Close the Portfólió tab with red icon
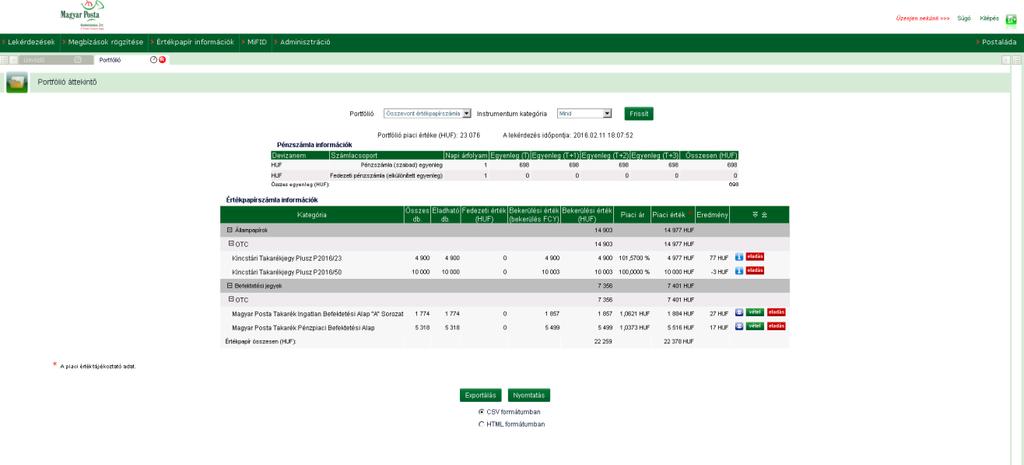This screenshot has height=465, width=1024. tap(162, 59)
